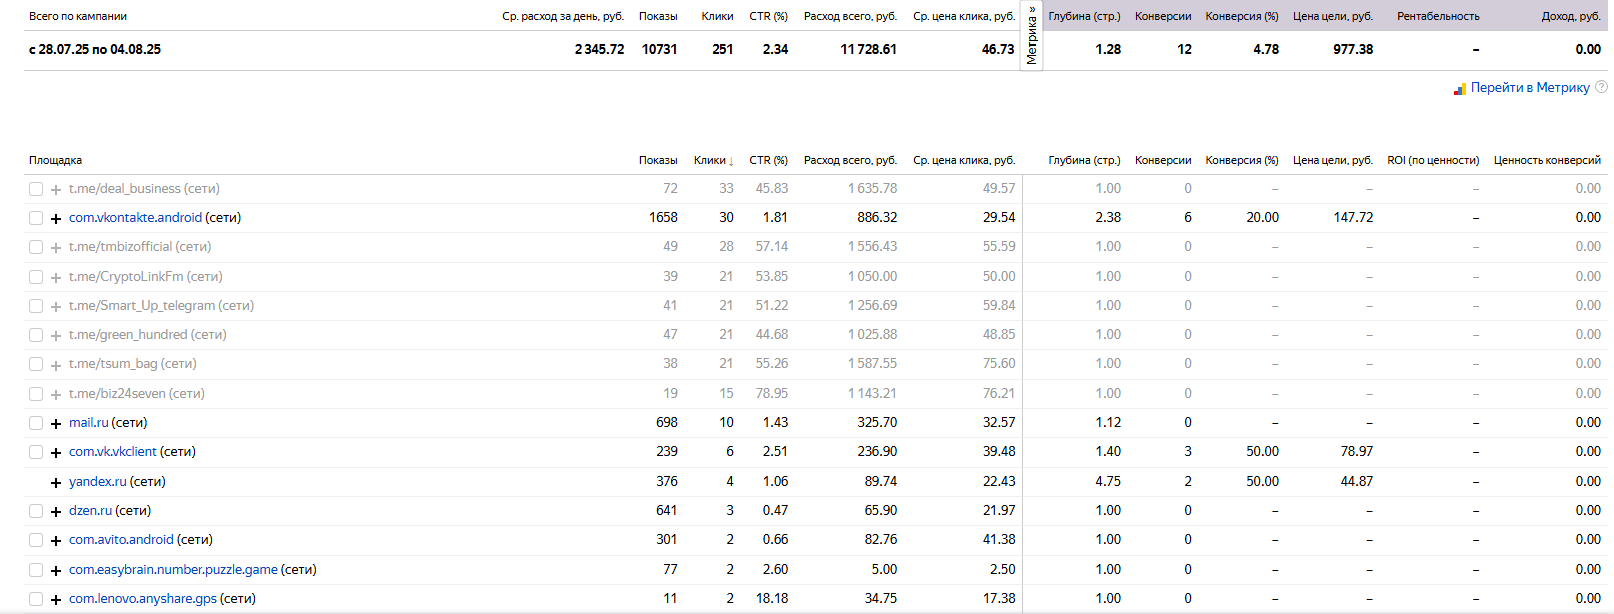
Task: Sort table by Показы column in placements table
Action: (x=658, y=160)
